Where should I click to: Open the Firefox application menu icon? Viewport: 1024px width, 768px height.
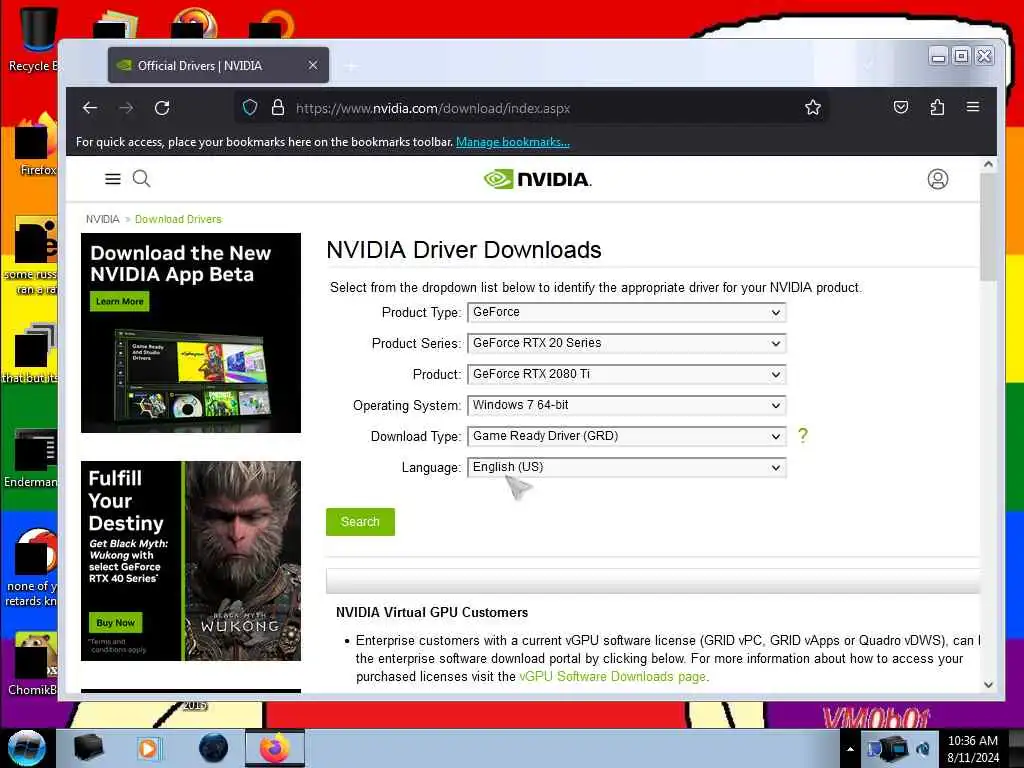972,106
